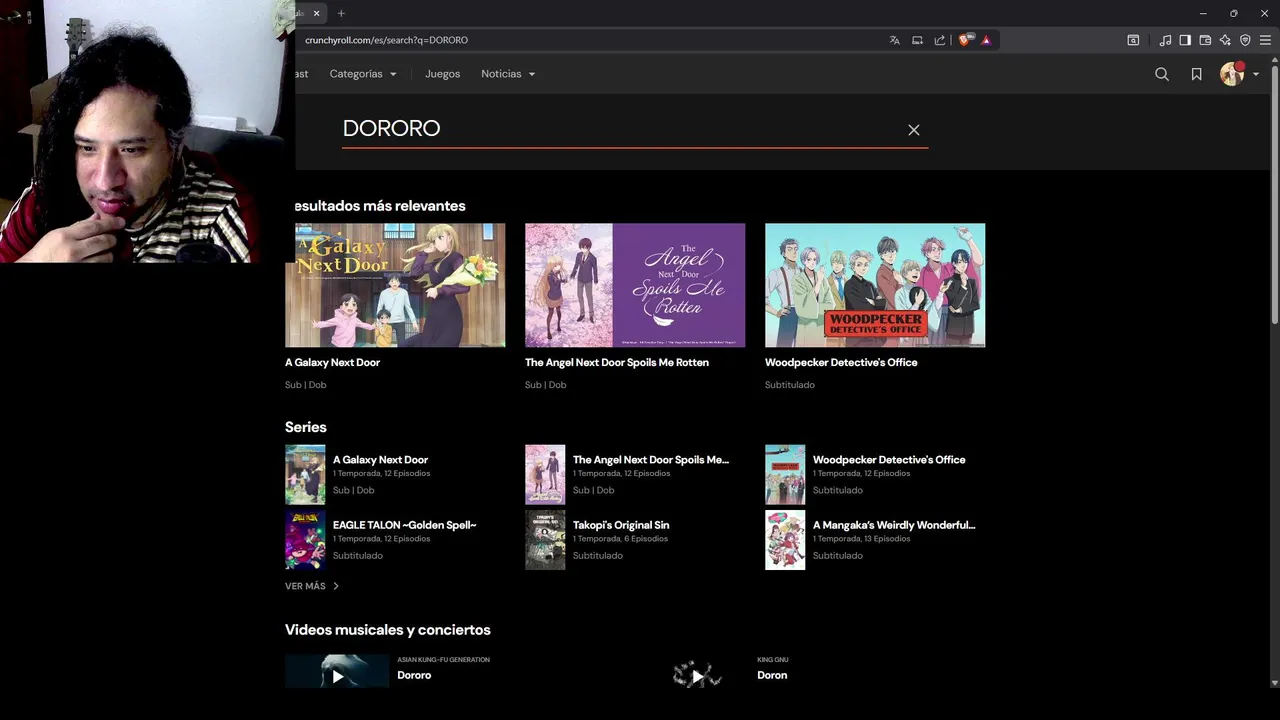
Task: Expand the profile account dropdown arrow
Action: (1256, 75)
